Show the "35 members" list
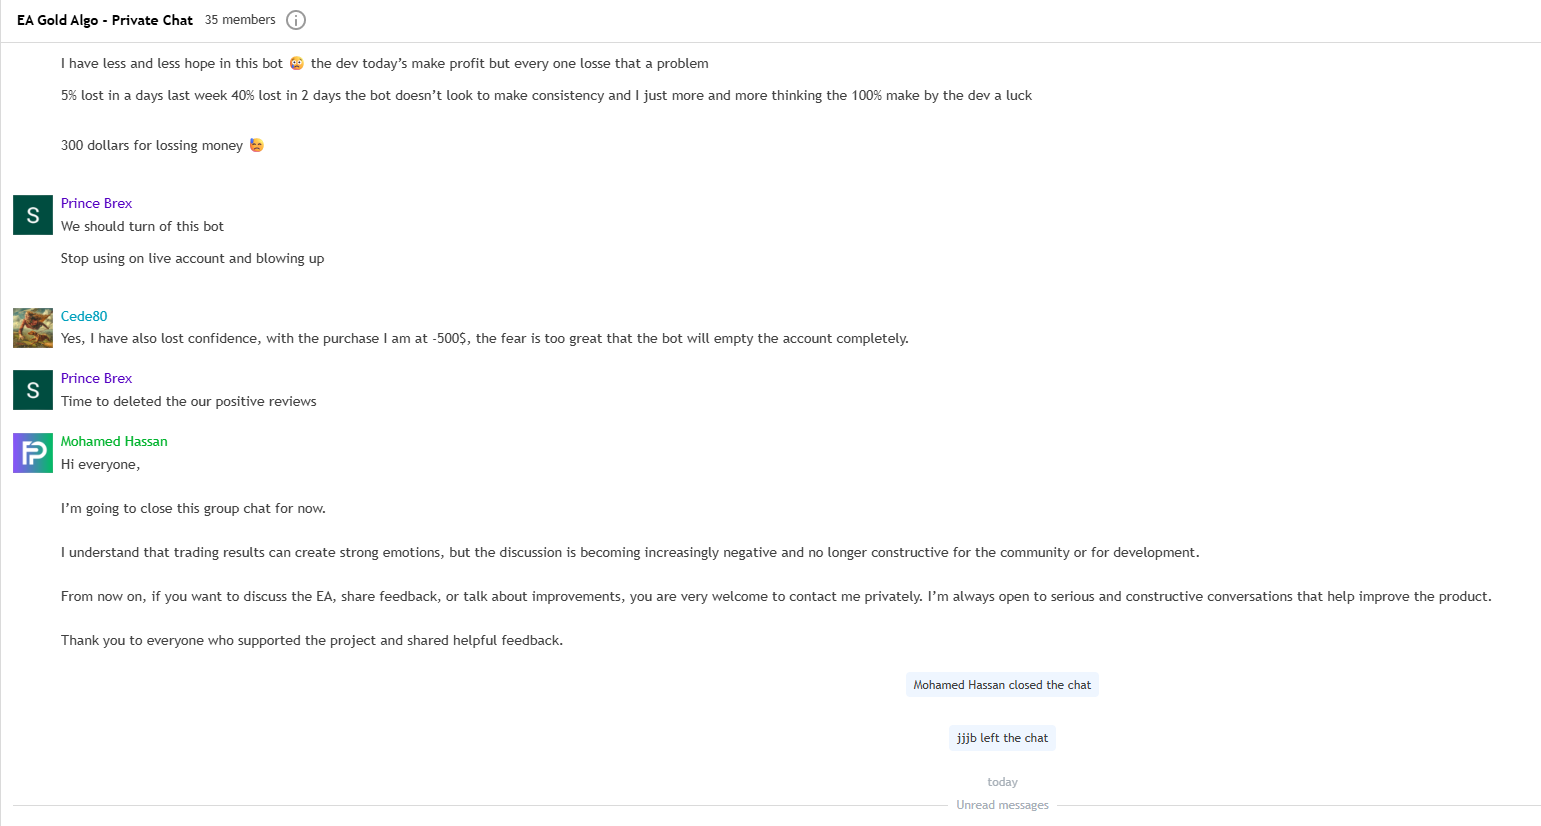The width and height of the screenshot is (1541, 826). pyautogui.click(x=240, y=20)
